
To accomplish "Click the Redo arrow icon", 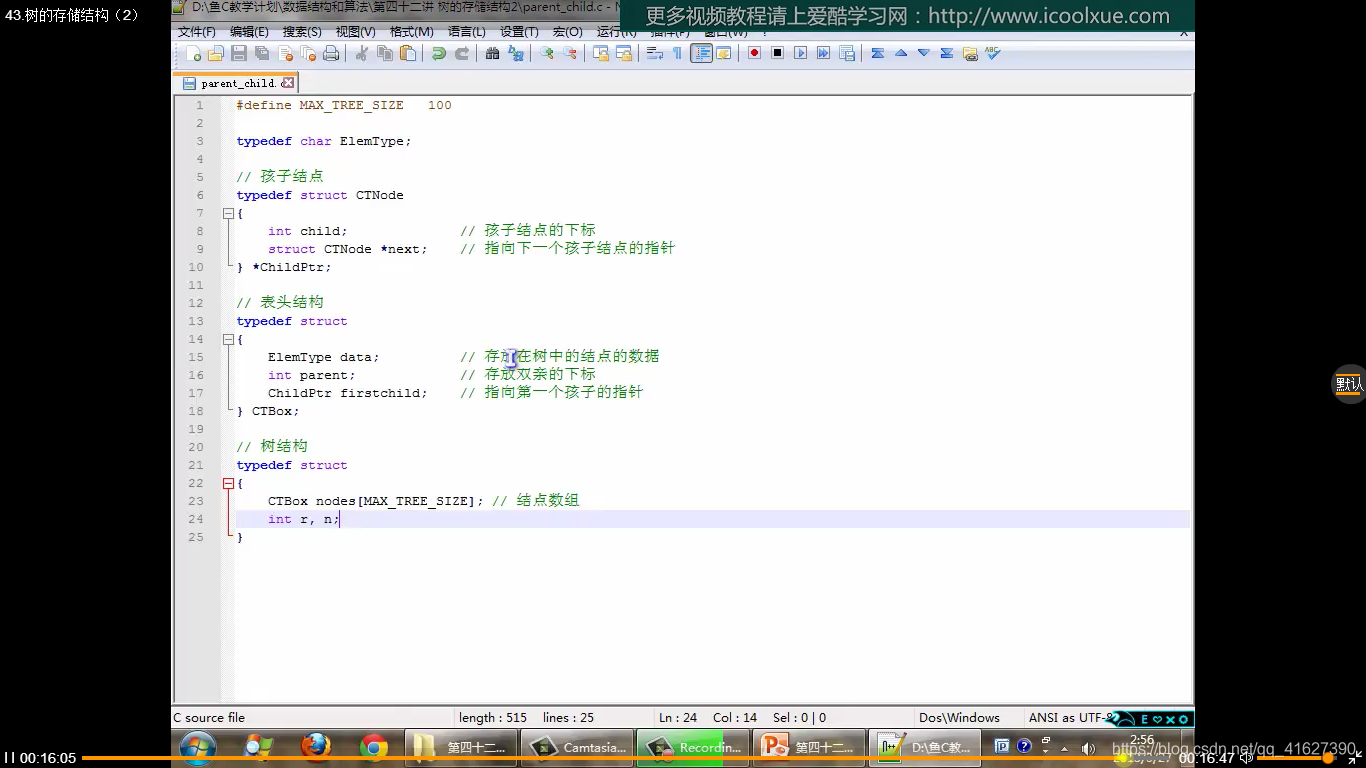I will click(461, 54).
